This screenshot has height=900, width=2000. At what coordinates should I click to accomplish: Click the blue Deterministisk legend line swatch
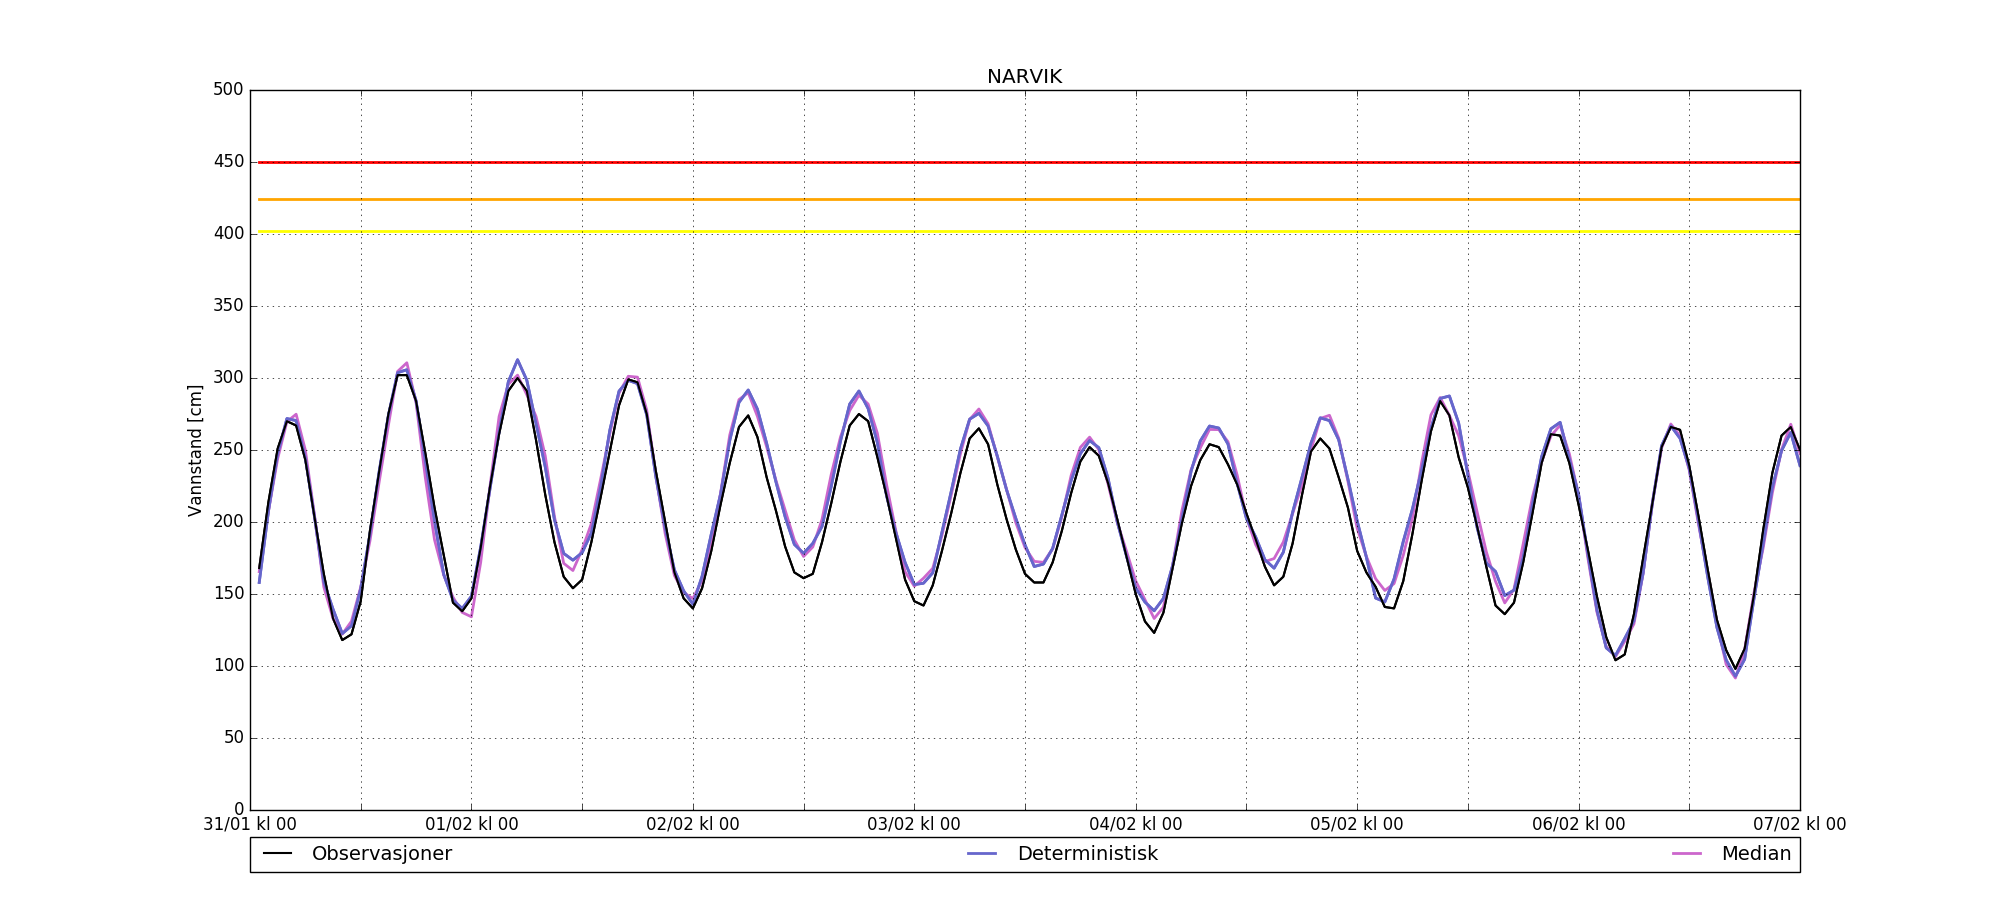983,854
